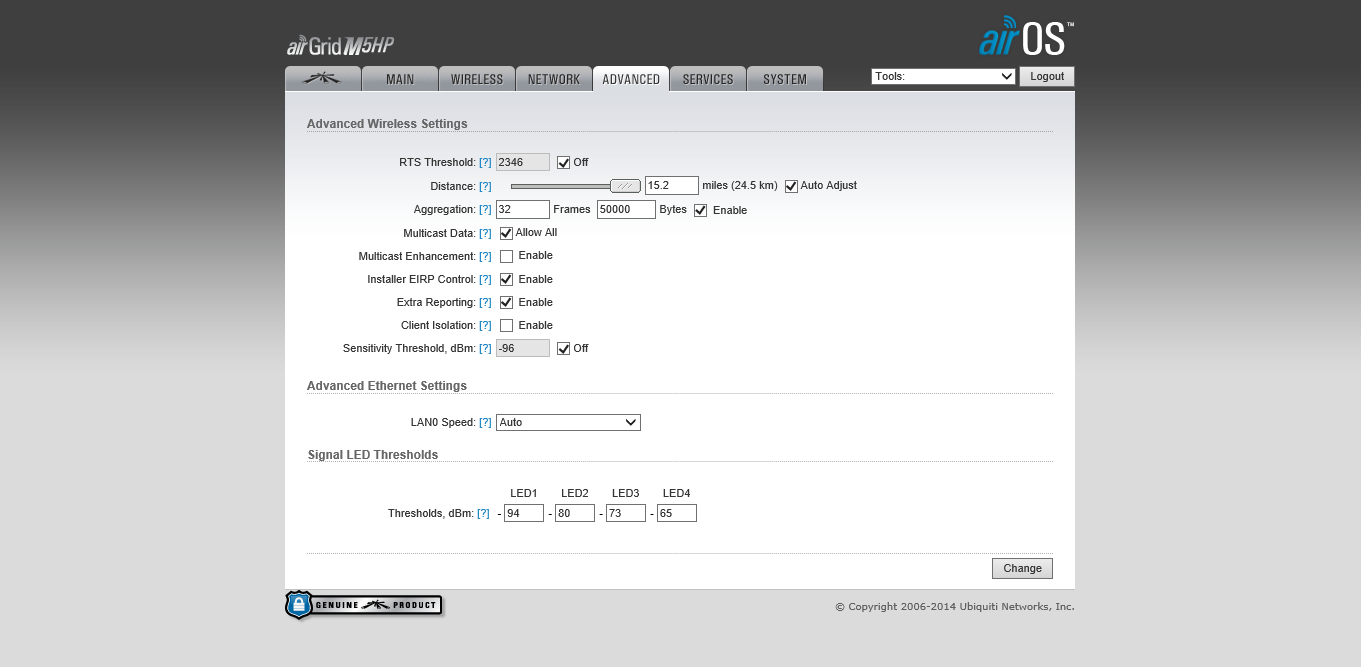Viewport: 1361px width, 667px height.
Task: Disable Extra Reporting checkbox
Action: 506,302
